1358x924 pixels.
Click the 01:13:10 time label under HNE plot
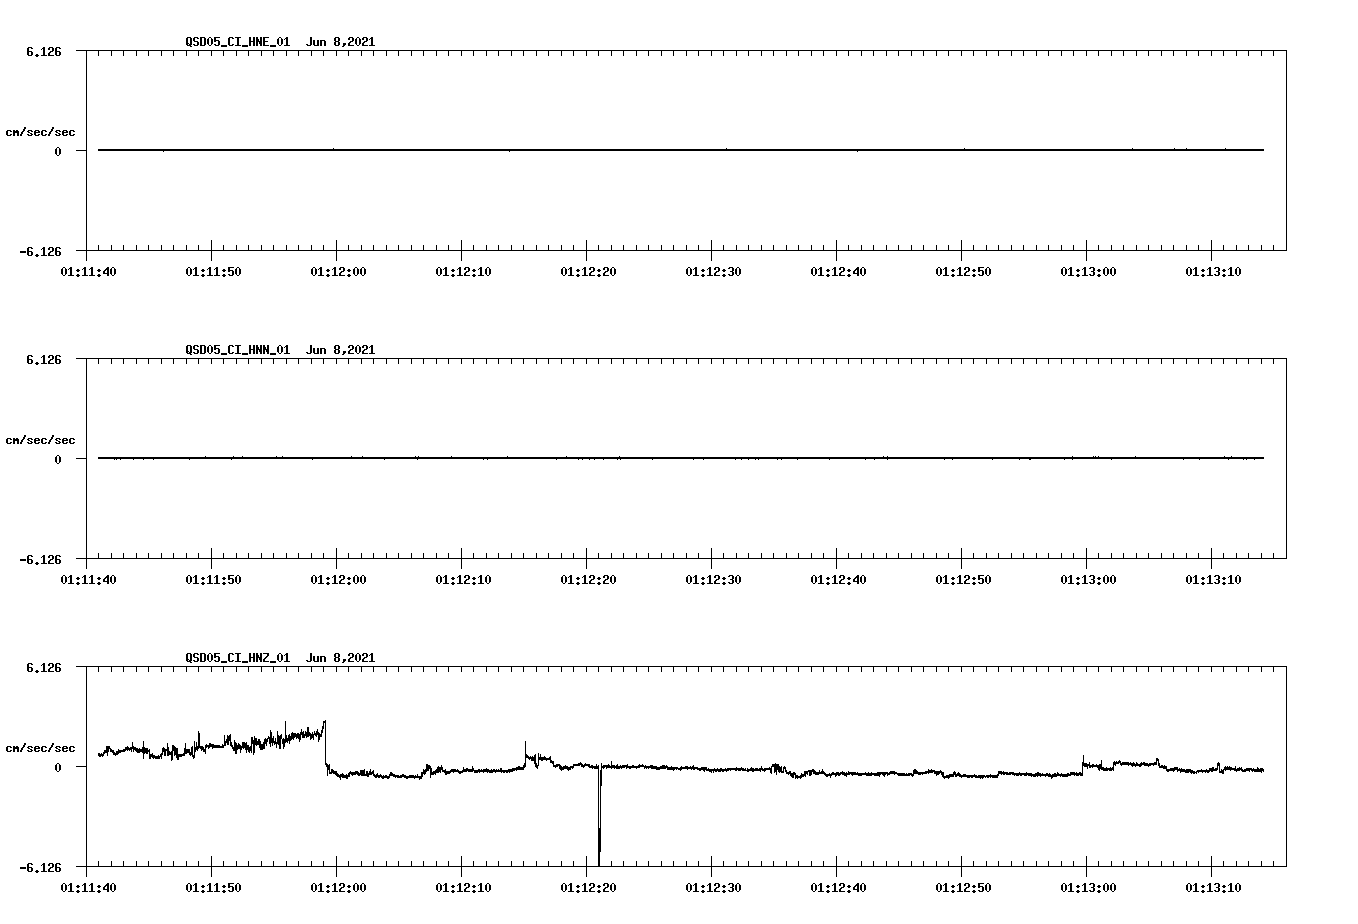(1213, 271)
